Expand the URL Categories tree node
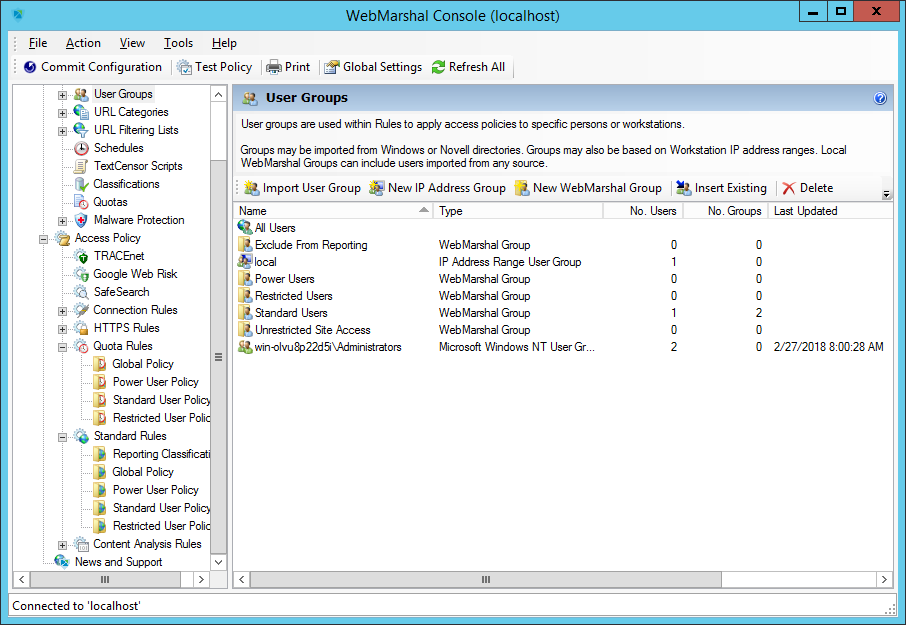Screen dimensions: 906x625 [x=62, y=113]
